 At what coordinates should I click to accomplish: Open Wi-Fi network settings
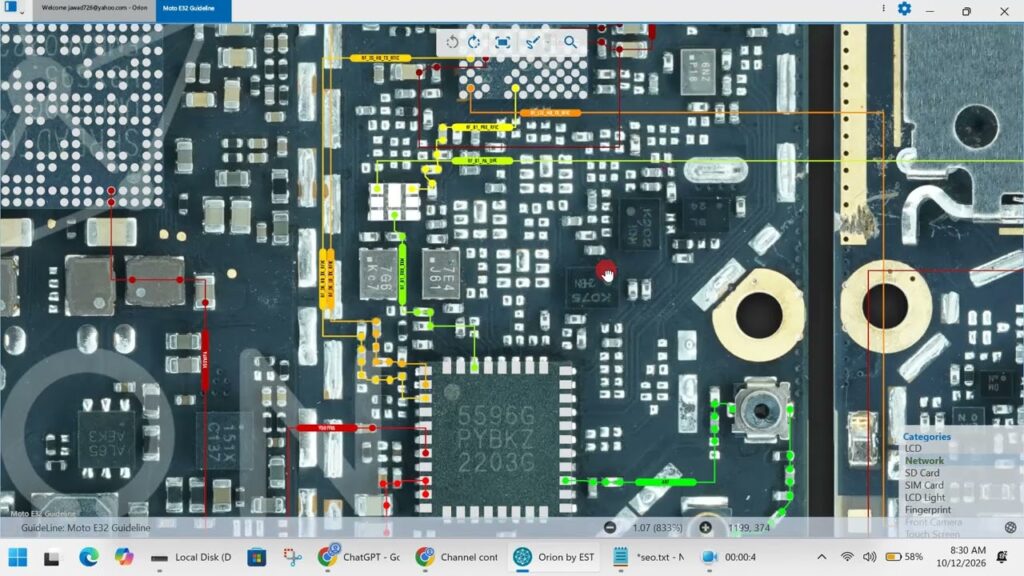[847, 557]
